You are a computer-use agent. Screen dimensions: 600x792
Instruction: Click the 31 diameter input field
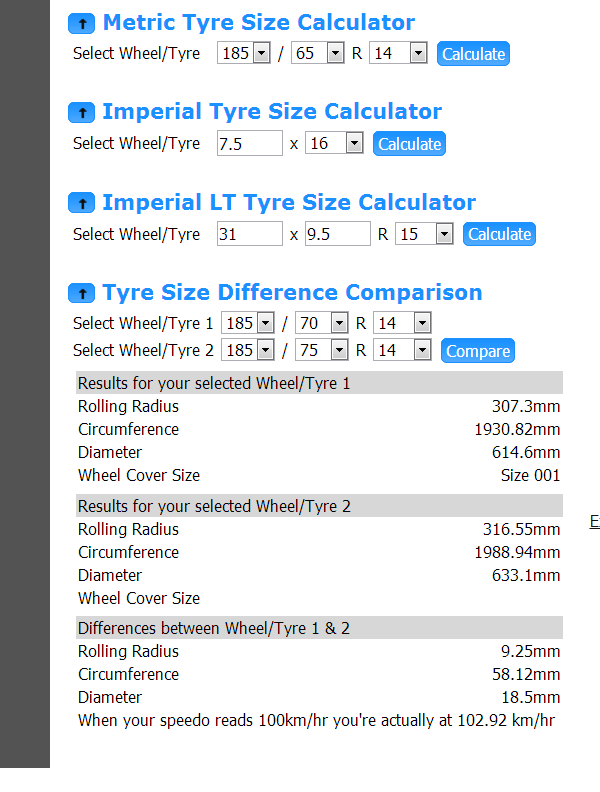click(250, 234)
